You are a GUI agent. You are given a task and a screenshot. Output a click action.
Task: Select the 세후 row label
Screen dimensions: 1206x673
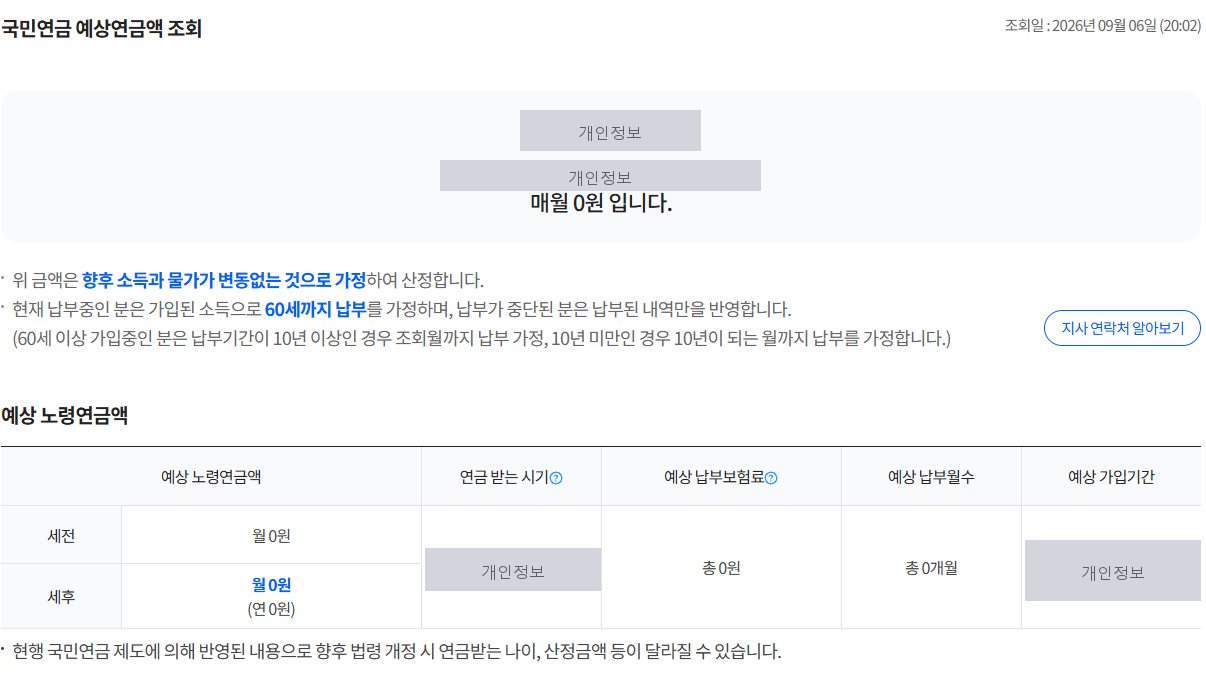point(61,597)
